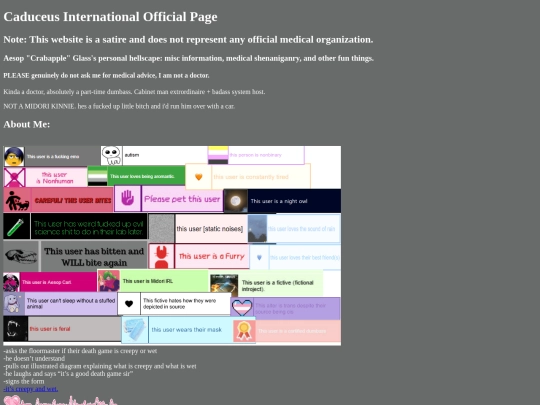Viewport: 540px width, 405px height.
Task: Click the stuffed animal icon
Action: click(x=14, y=304)
